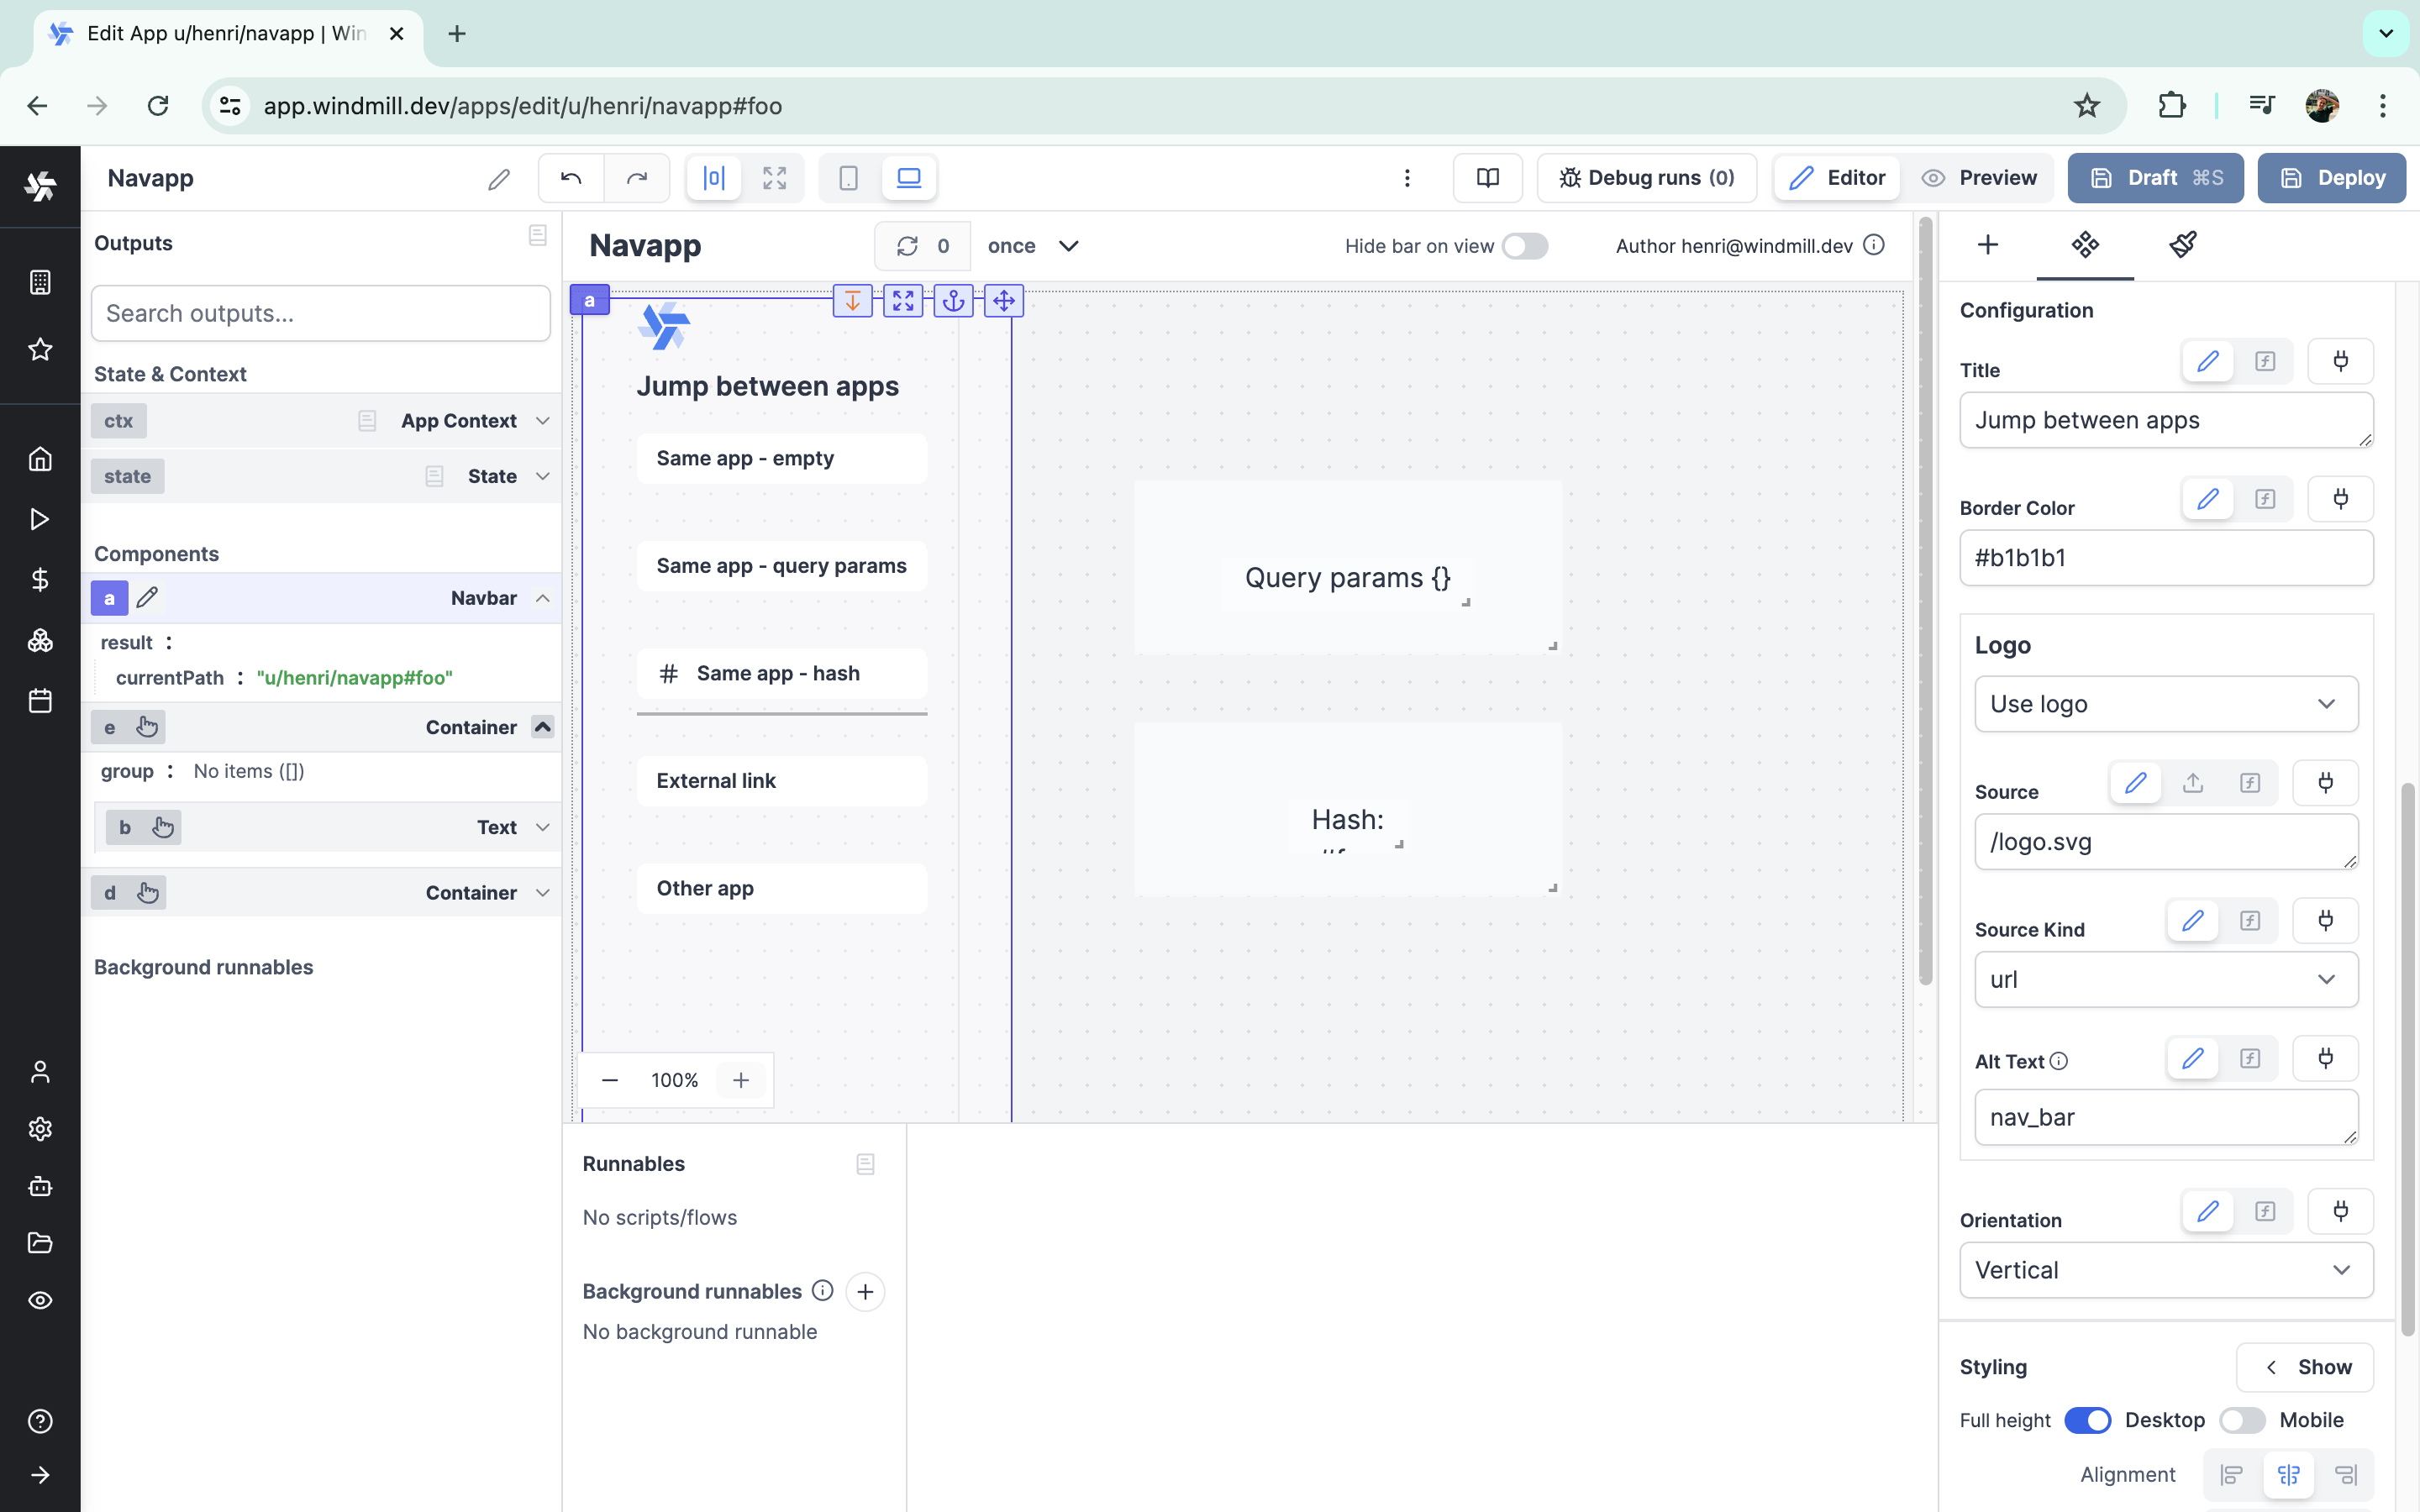Screen dimensions: 2420x1512
Task: Open the documentation book icon
Action: pos(1487,178)
